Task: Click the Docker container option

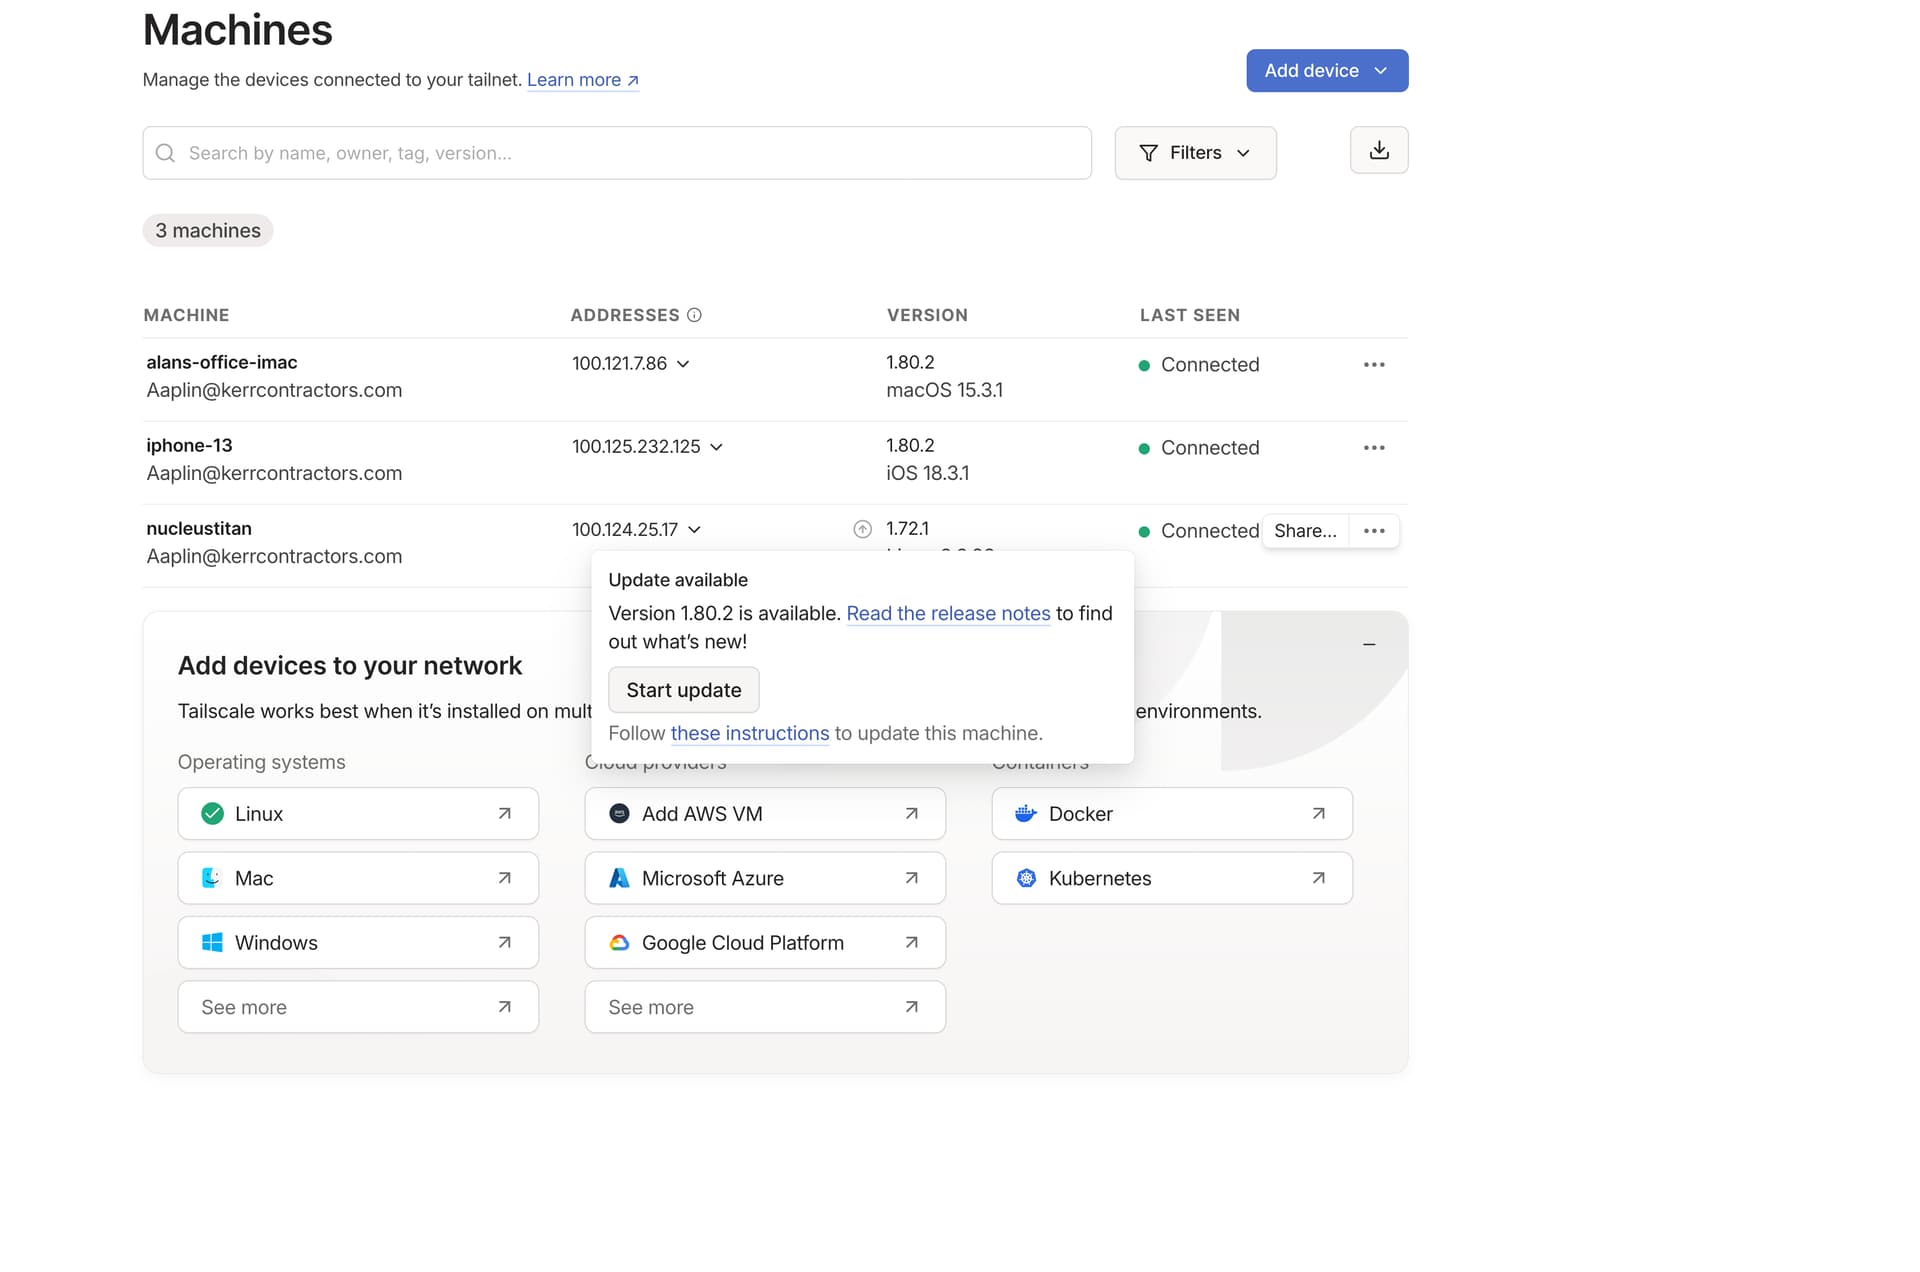Action: 1171,814
